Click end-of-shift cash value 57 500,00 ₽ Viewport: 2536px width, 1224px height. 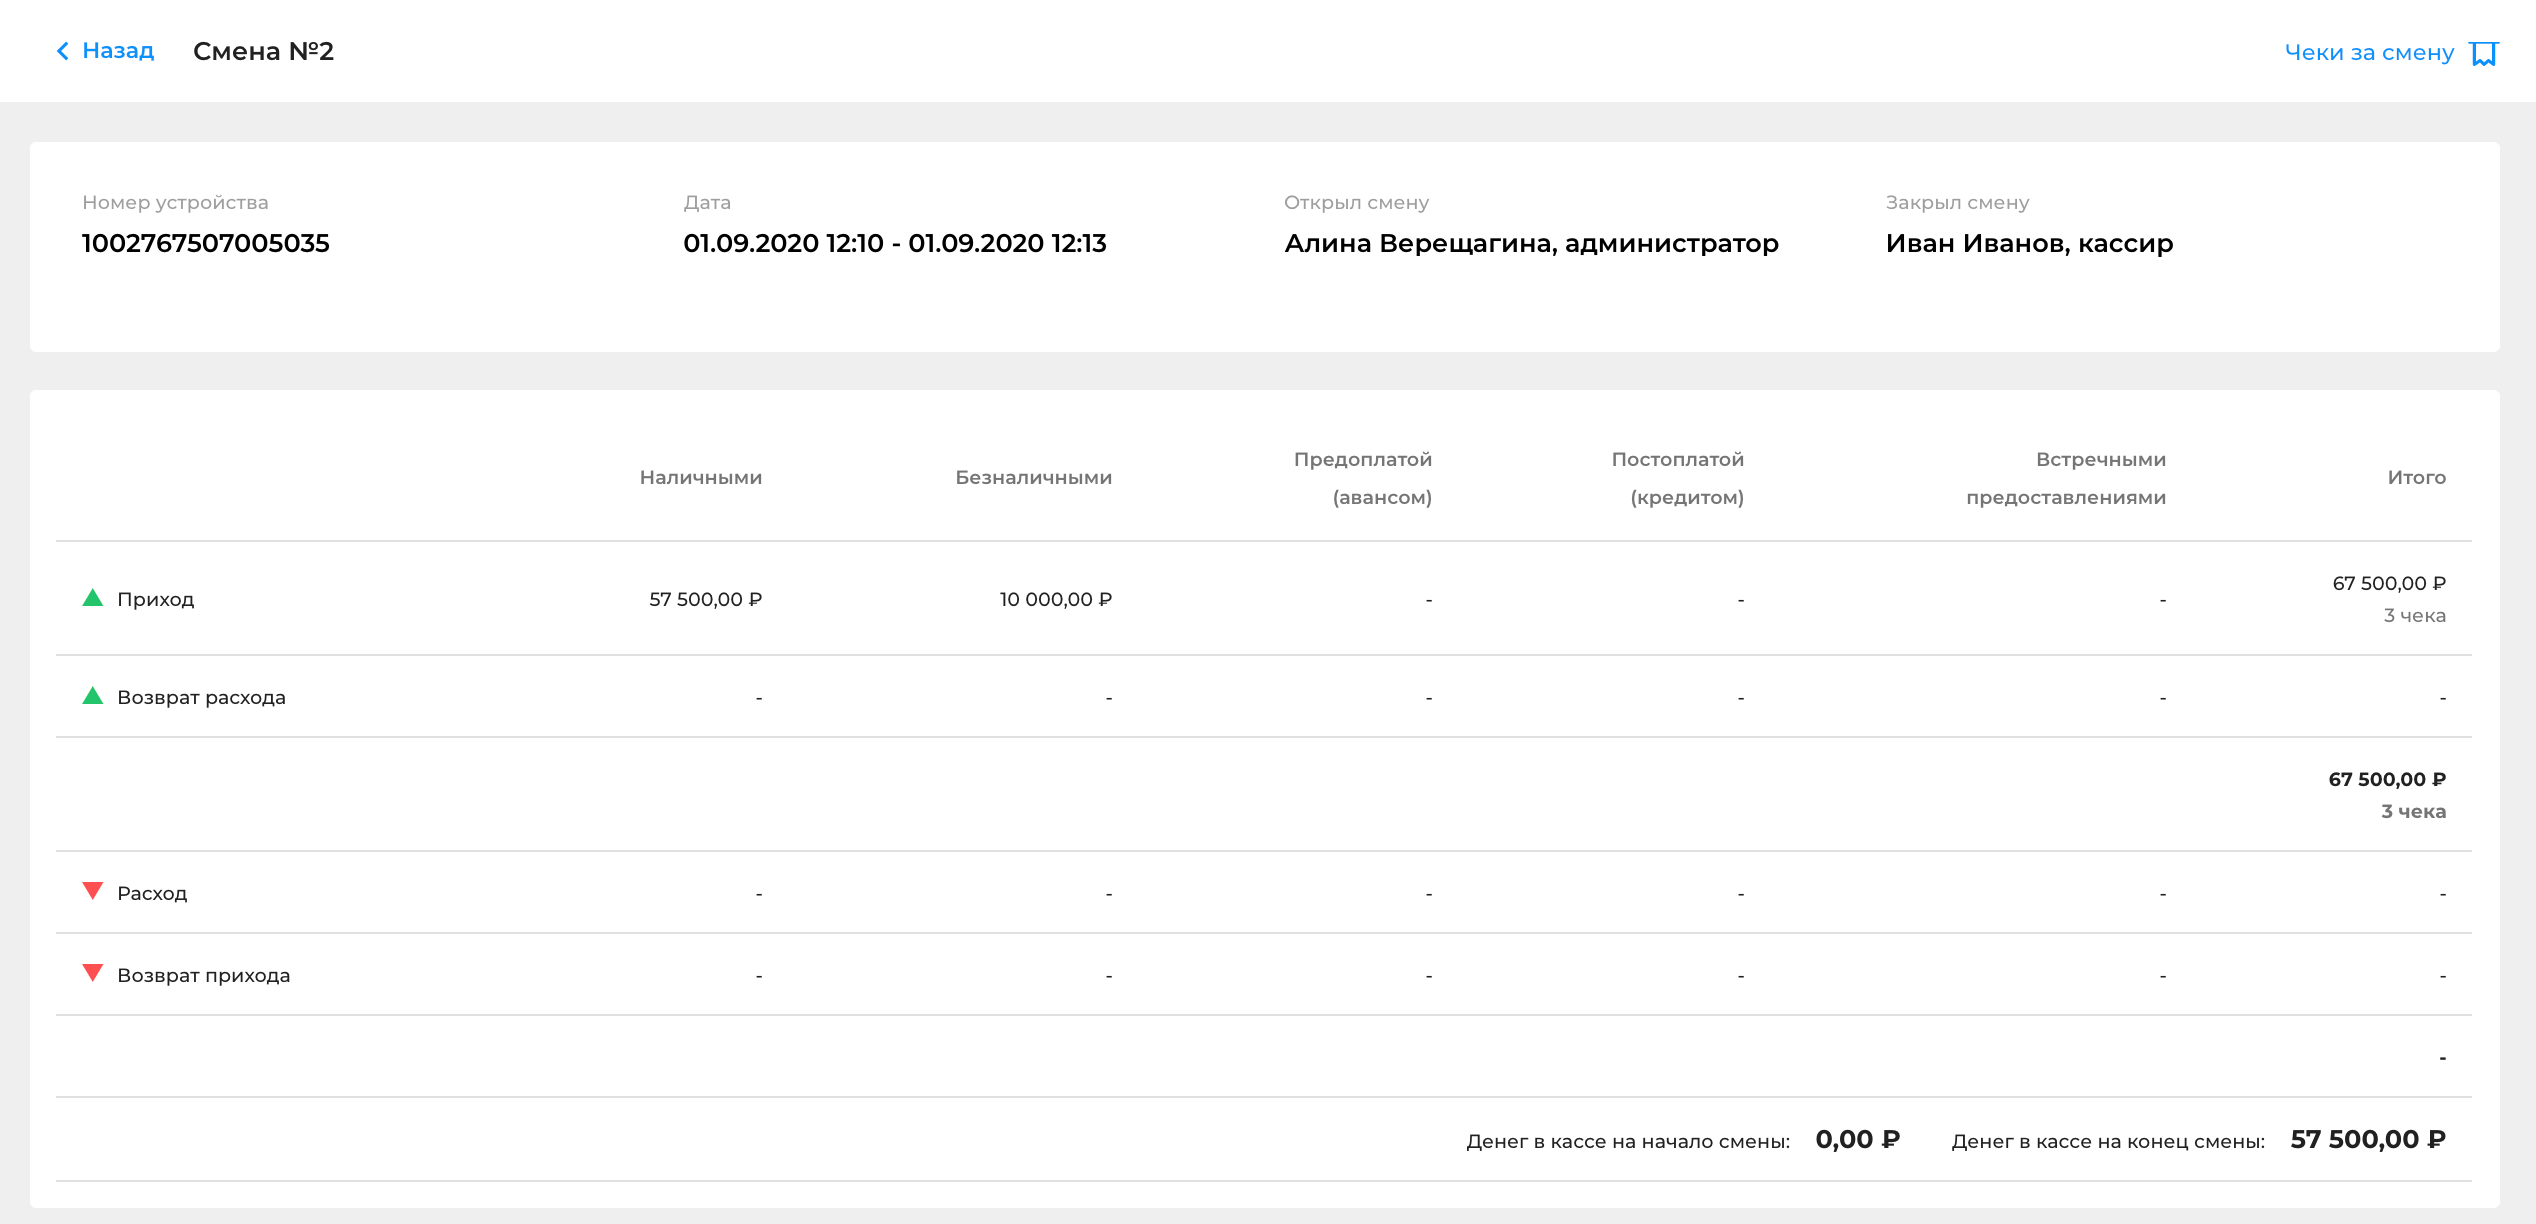[2367, 1139]
